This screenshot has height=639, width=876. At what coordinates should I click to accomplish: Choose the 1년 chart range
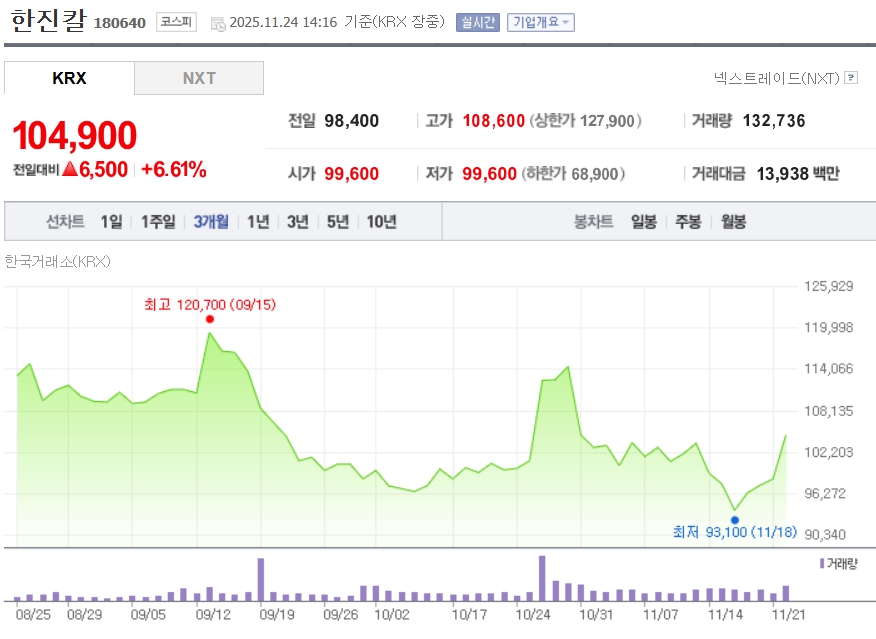[258, 222]
